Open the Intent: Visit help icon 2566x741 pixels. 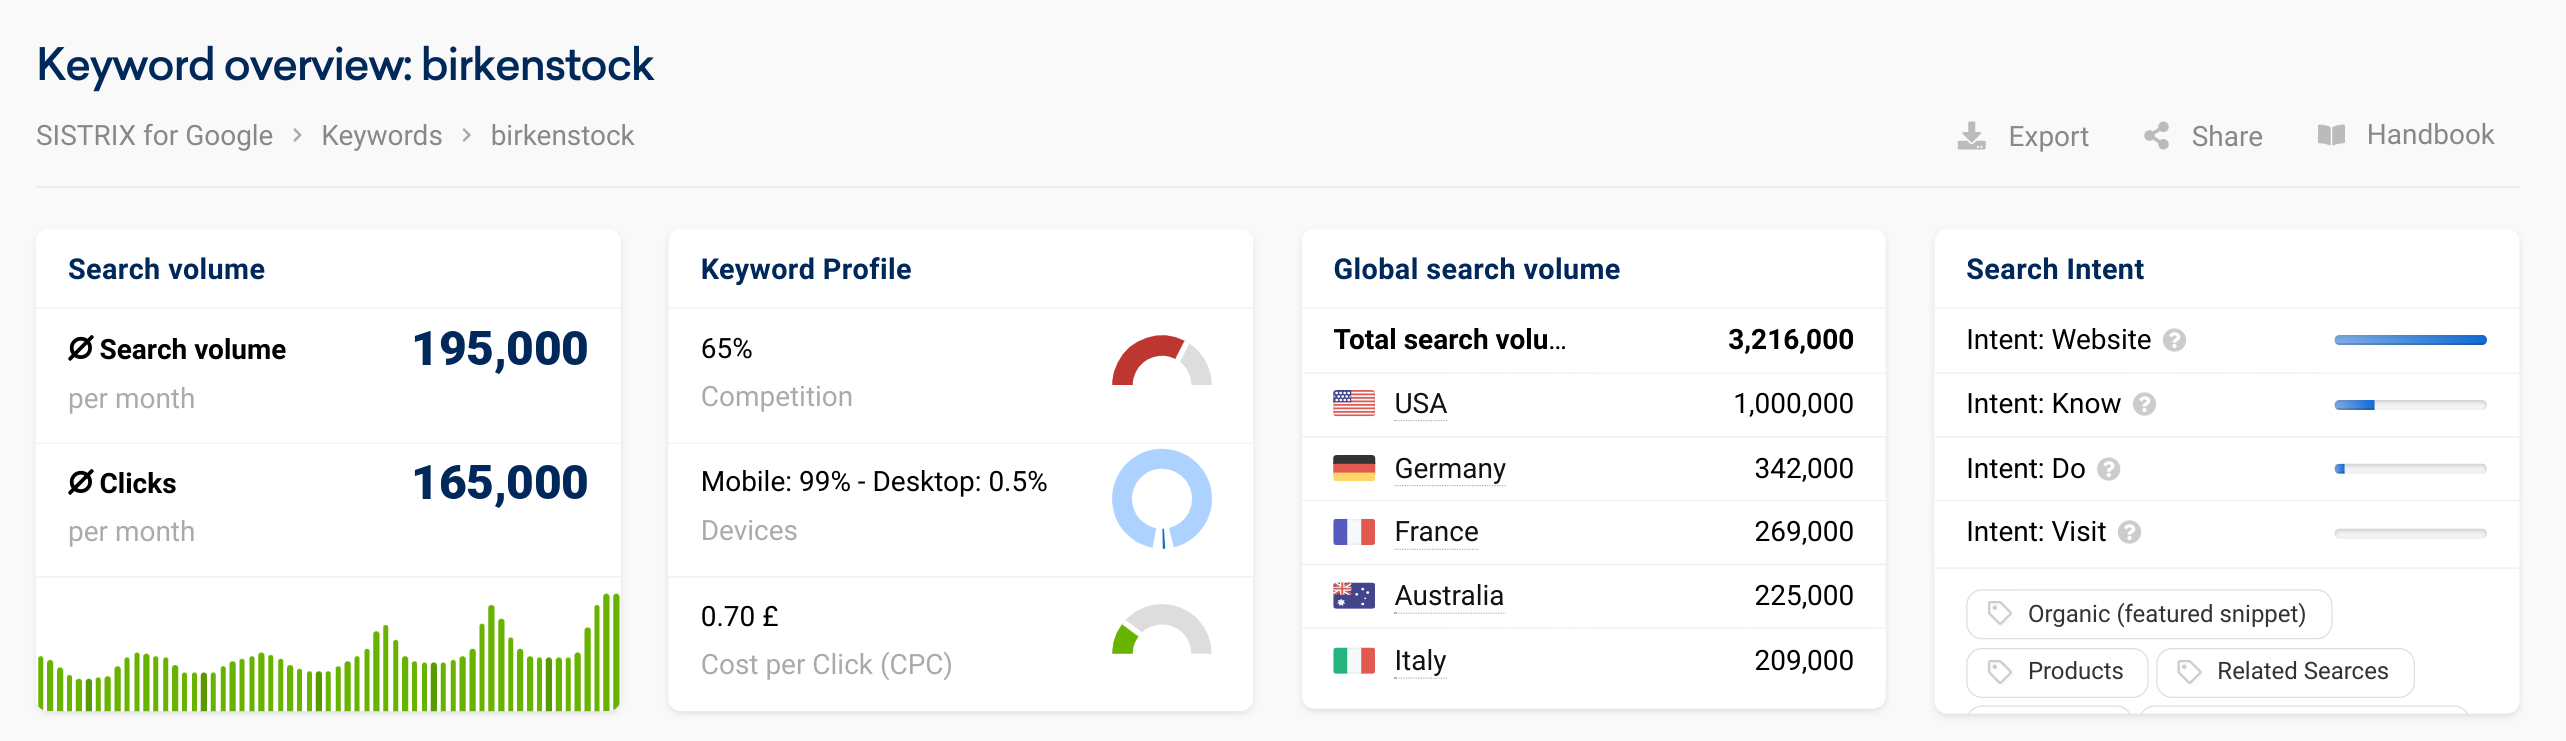[2129, 532]
